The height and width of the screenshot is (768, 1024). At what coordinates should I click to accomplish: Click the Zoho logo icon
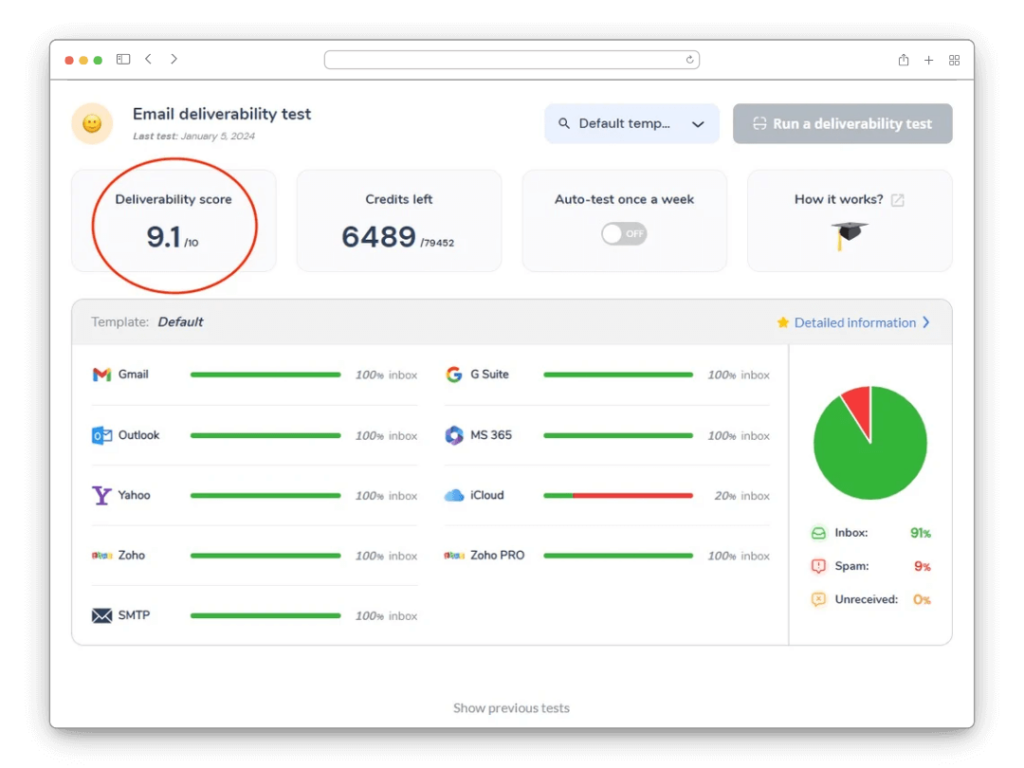(101, 555)
